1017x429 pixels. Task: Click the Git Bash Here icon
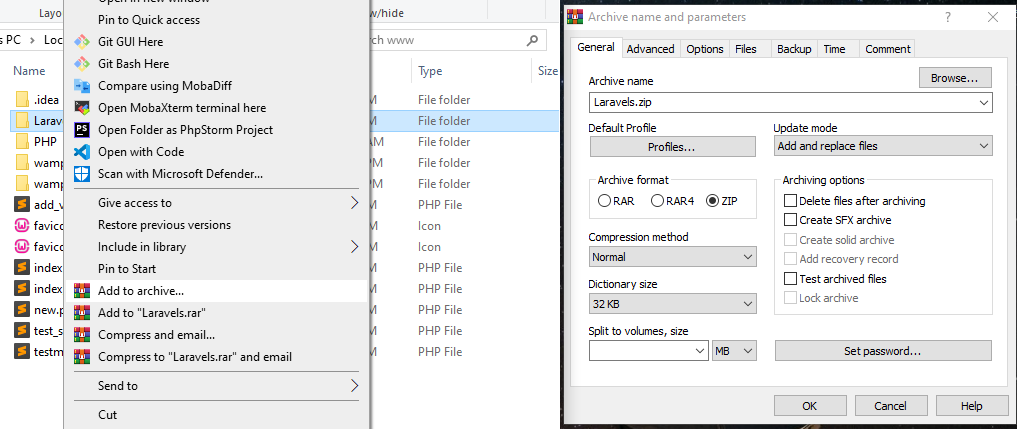(82, 64)
